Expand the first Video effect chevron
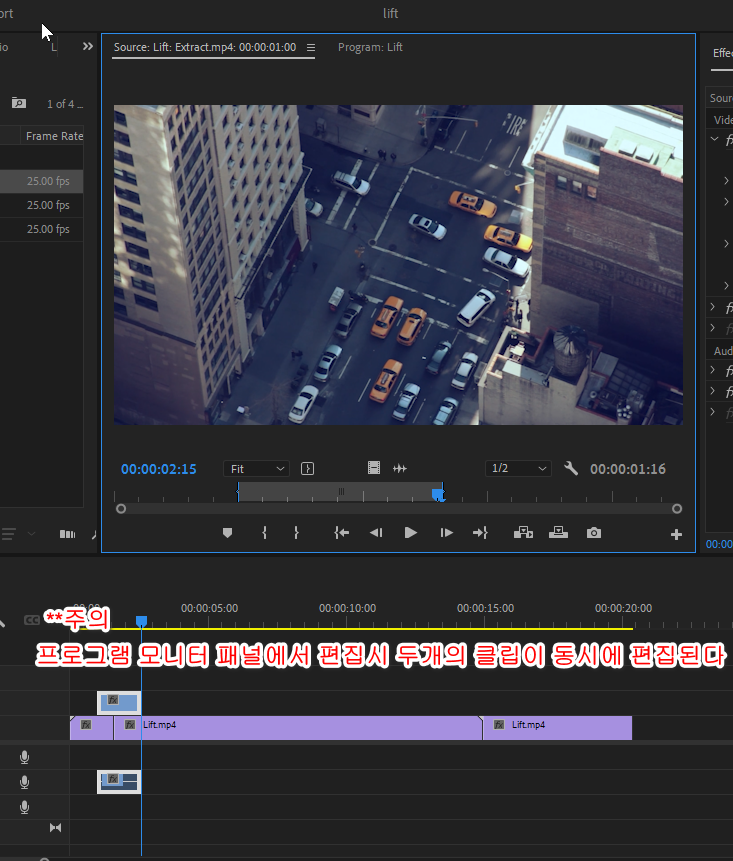733x861 pixels. (714, 140)
